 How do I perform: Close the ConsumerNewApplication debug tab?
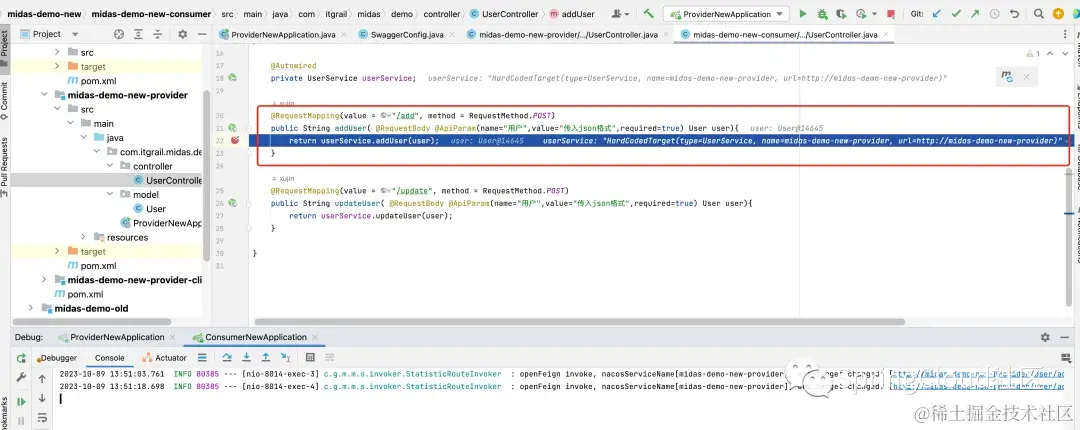(x=315, y=337)
